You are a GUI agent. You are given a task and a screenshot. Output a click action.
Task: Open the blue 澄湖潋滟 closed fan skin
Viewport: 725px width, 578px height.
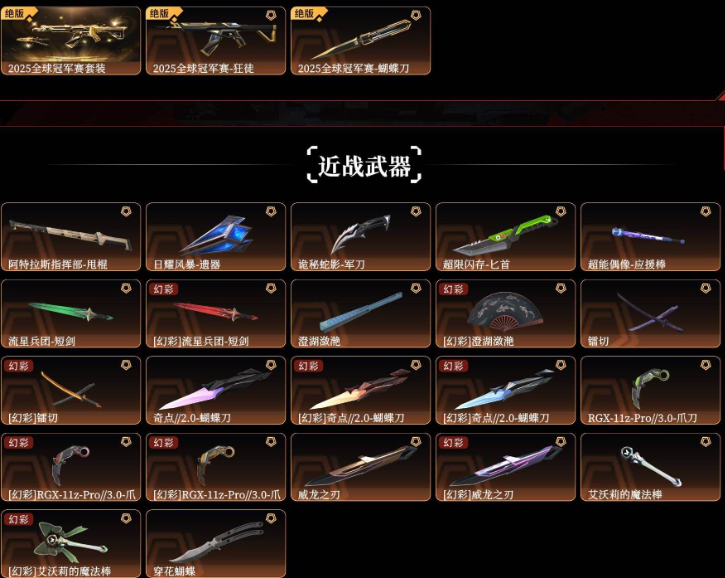click(x=361, y=313)
